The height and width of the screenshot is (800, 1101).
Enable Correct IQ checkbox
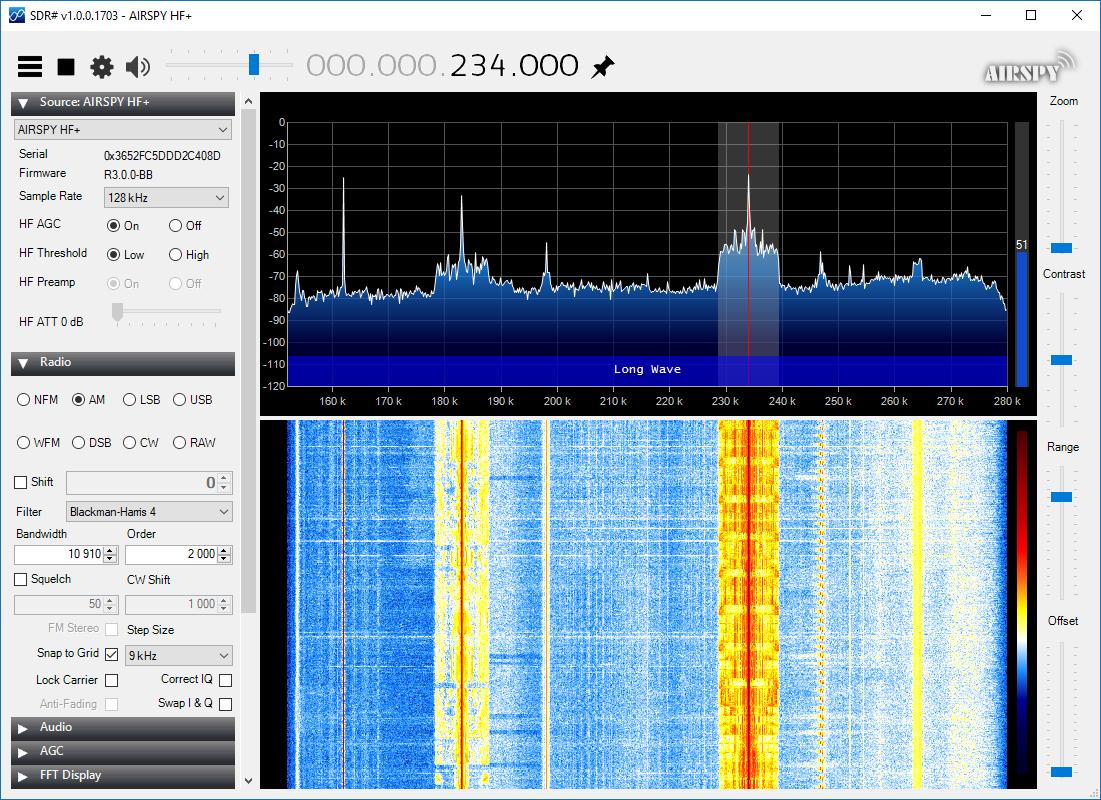tap(225, 680)
